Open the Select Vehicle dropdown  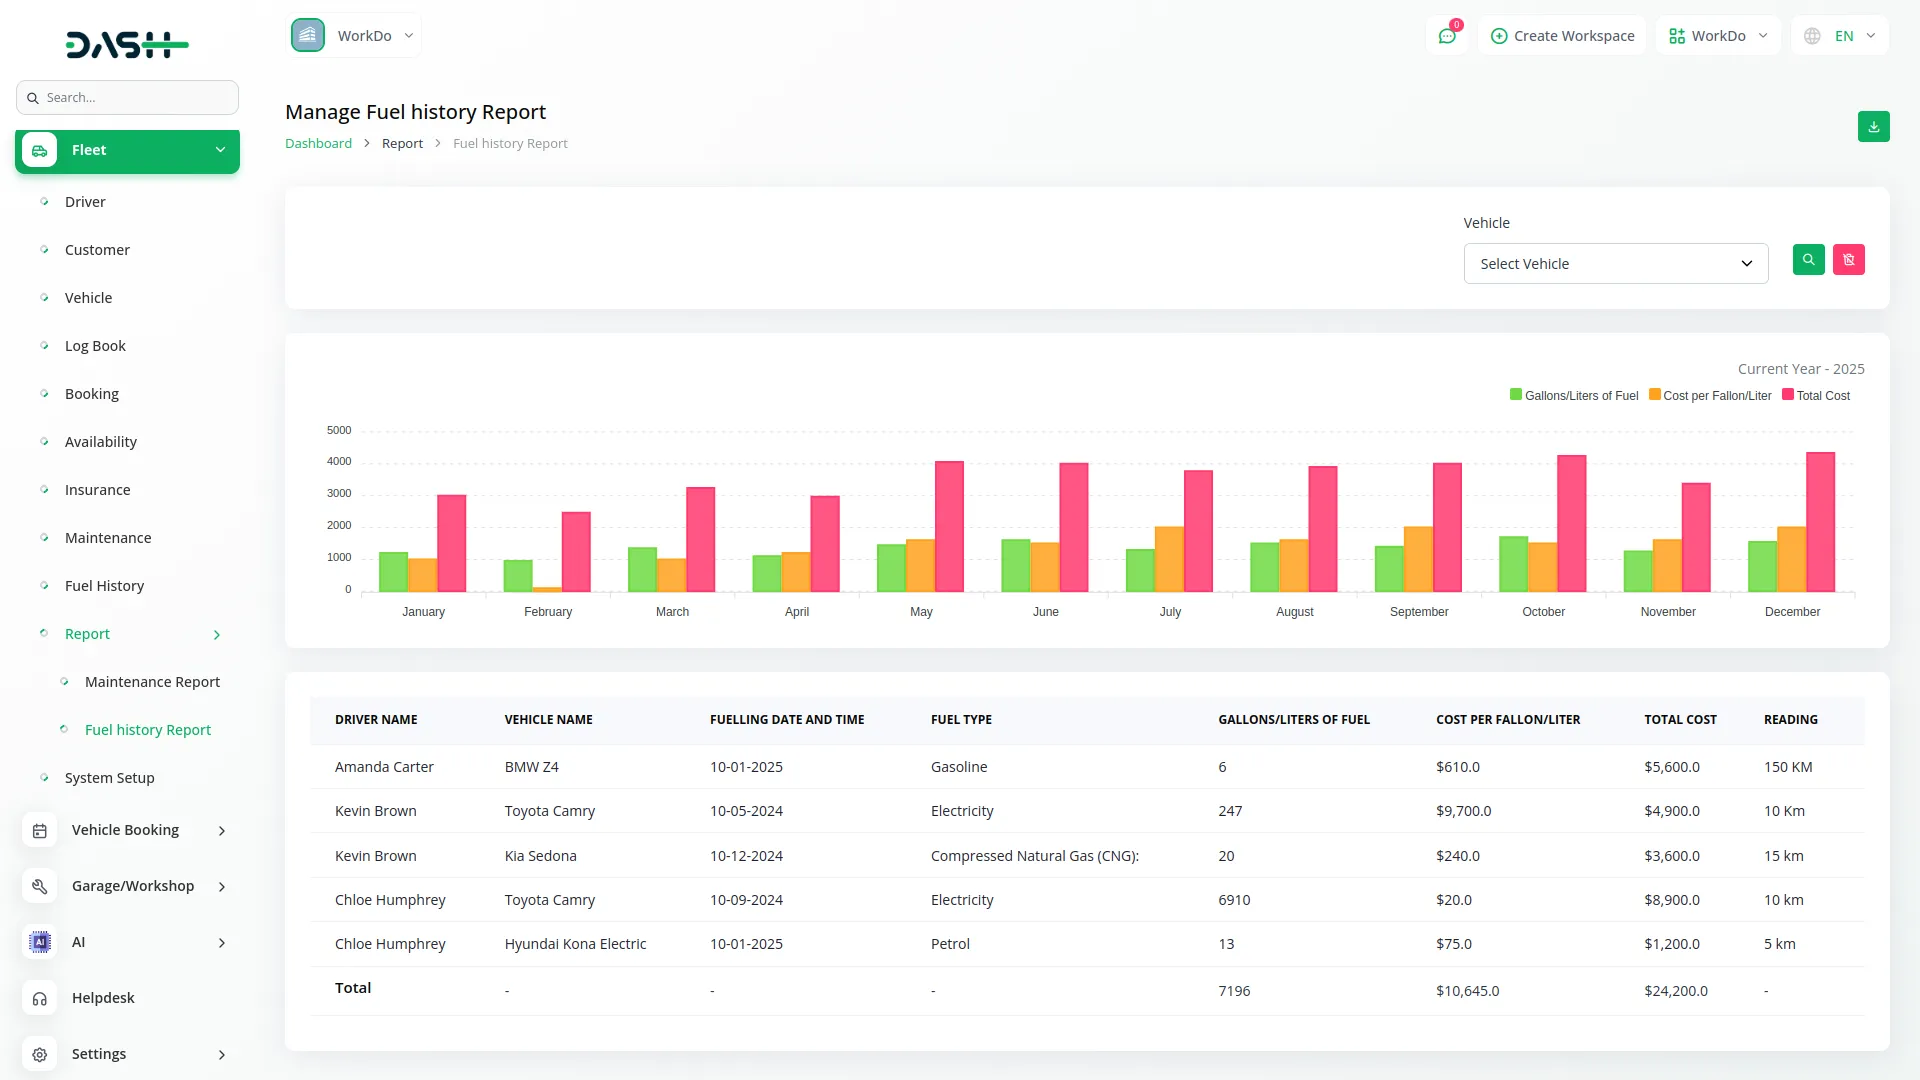(x=1615, y=264)
